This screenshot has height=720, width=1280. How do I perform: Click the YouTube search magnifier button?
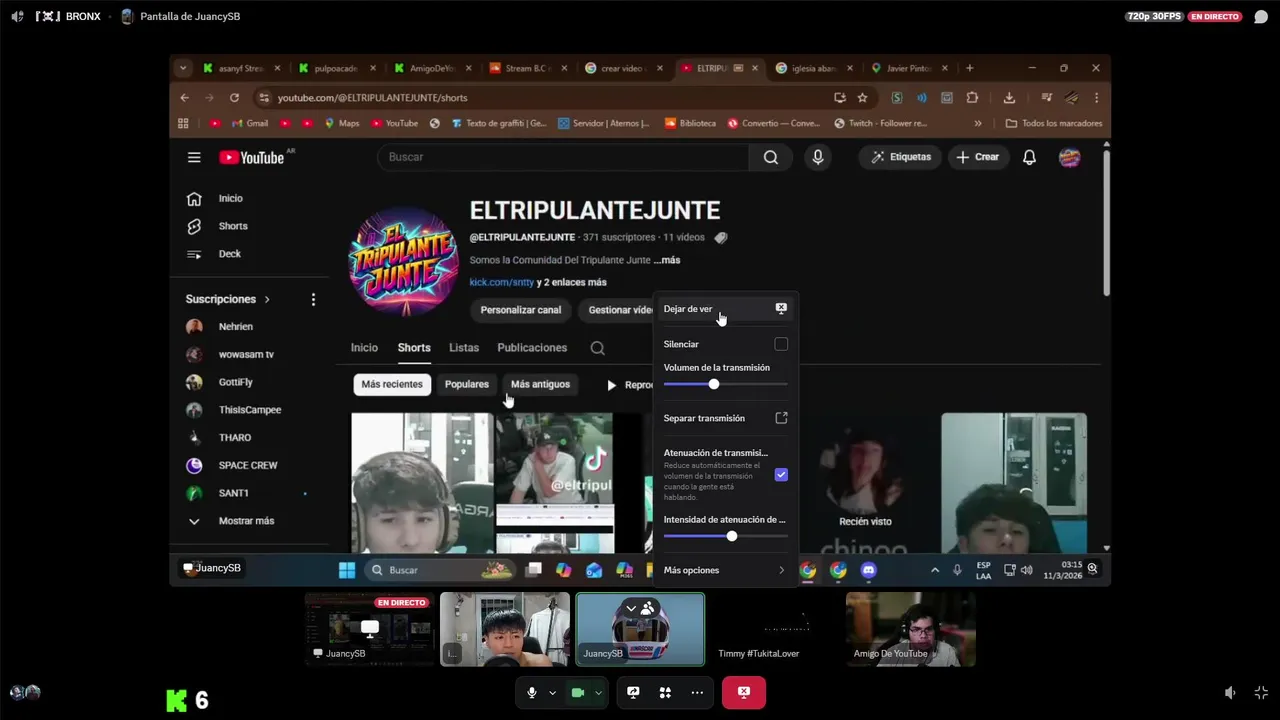pyautogui.click(x=771, y=157)
